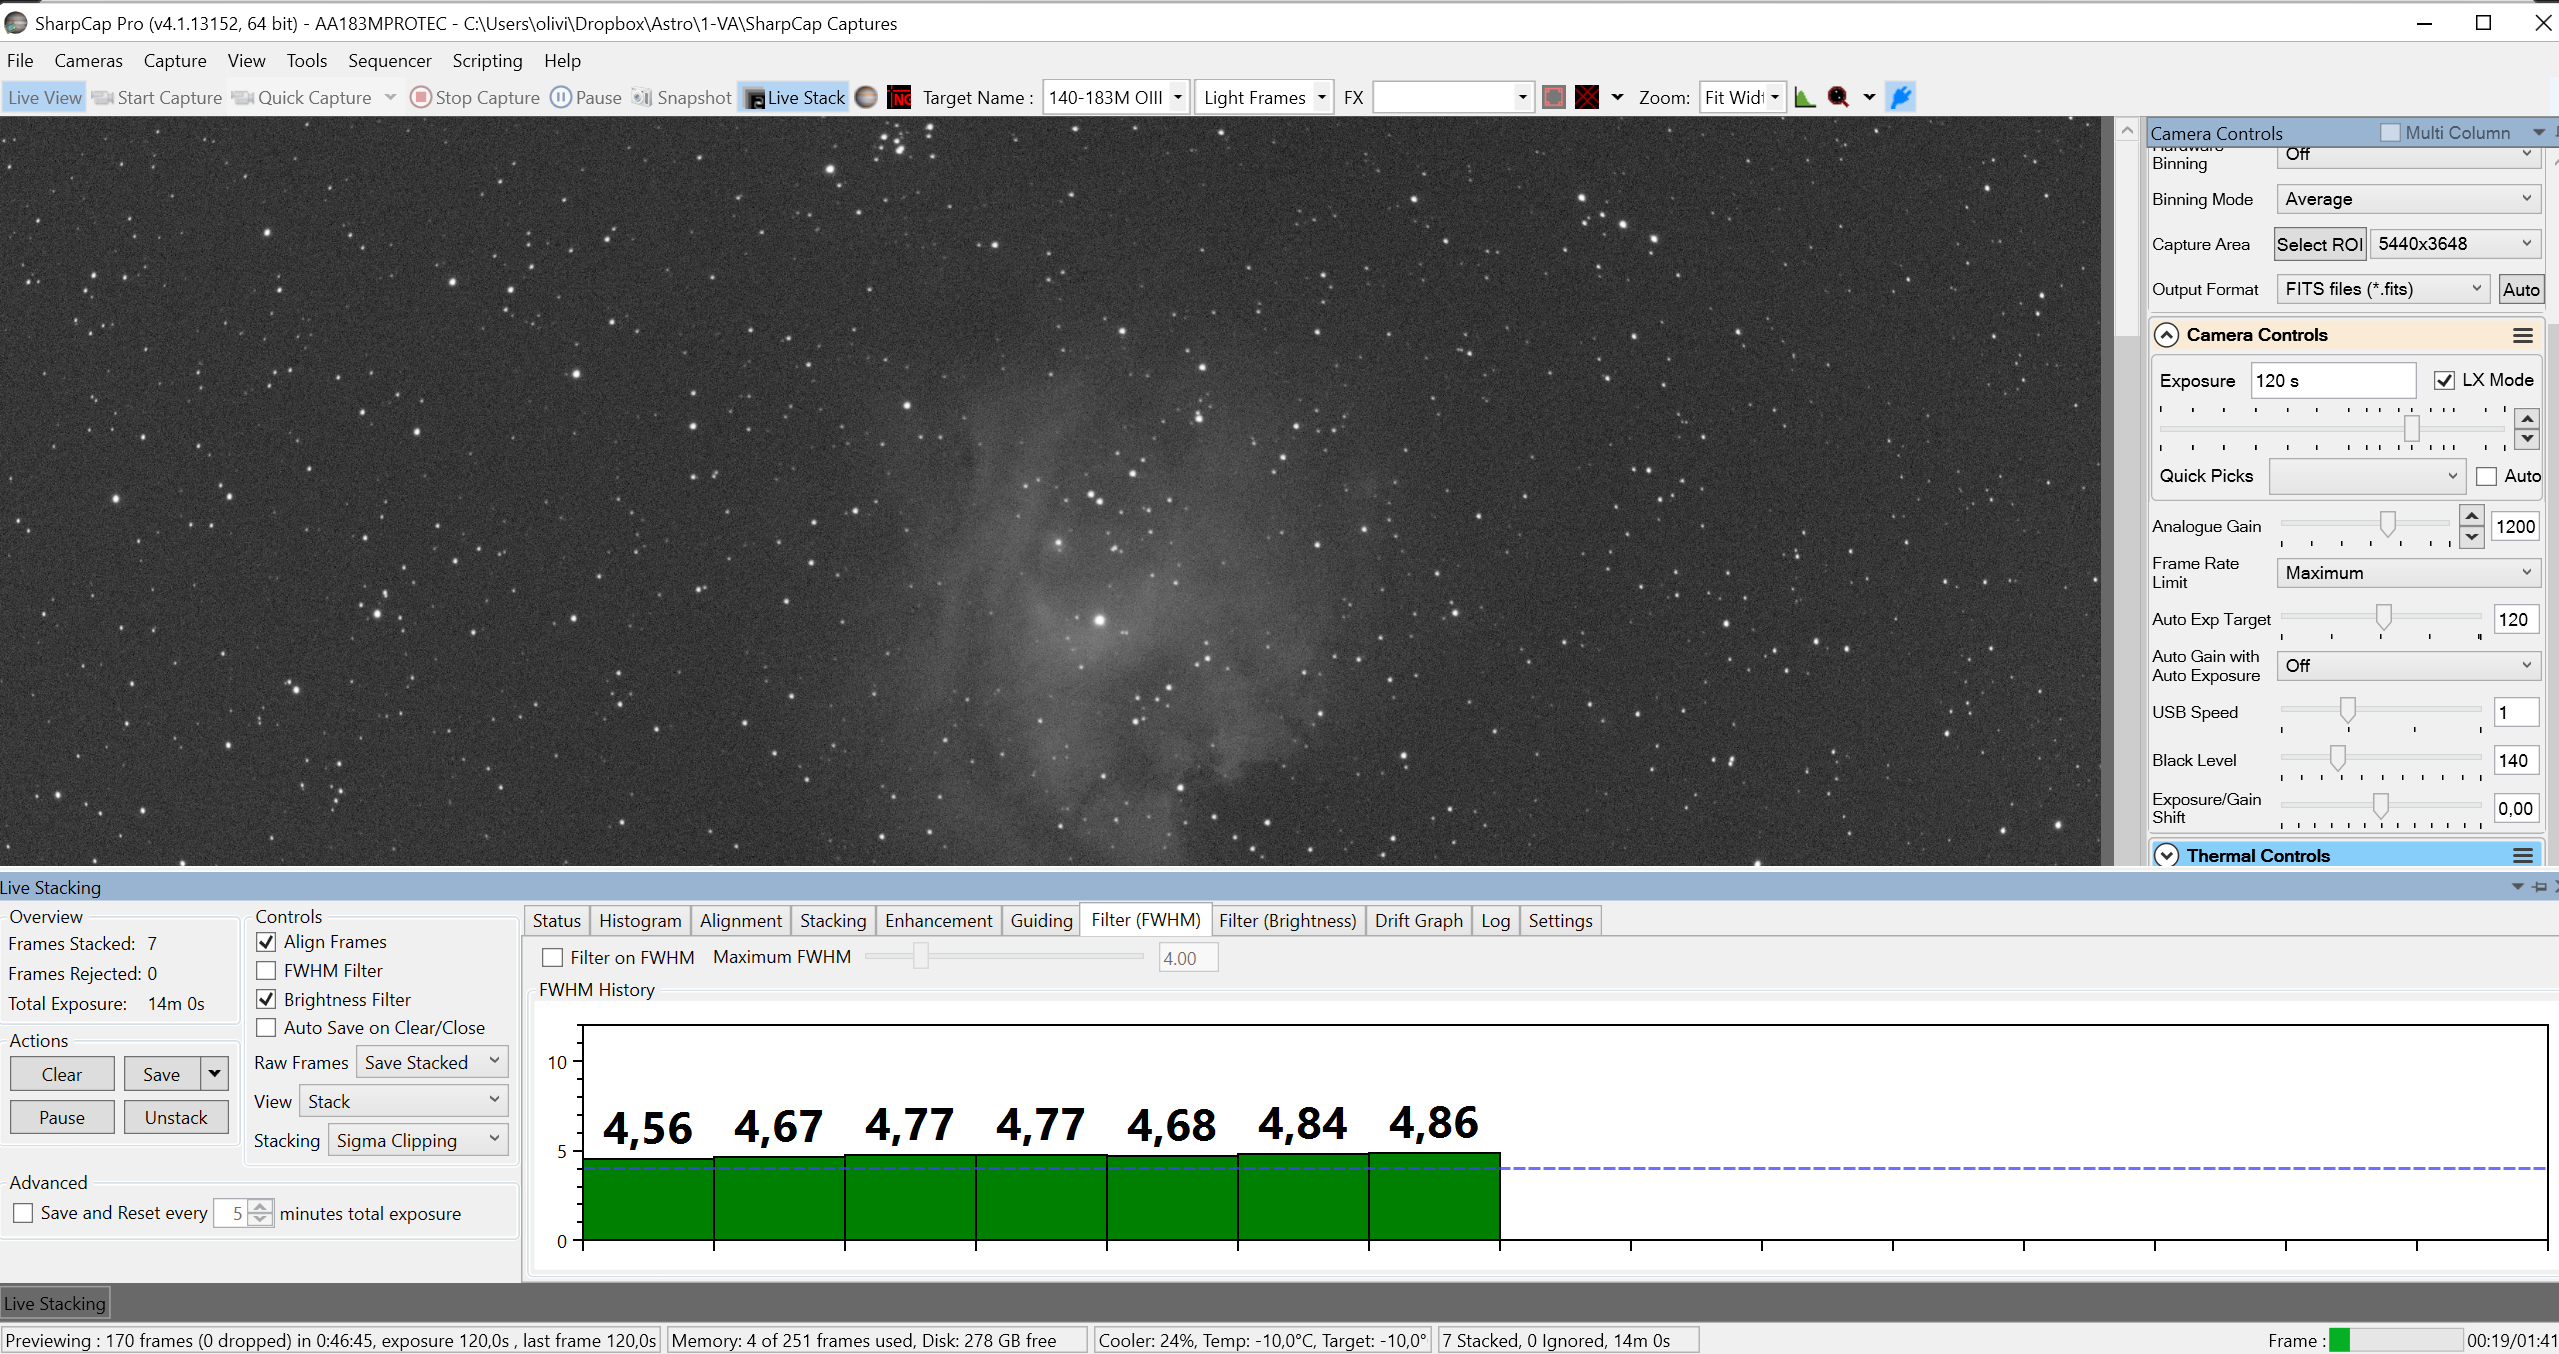Adjust the Analogue Gain slider
This screenshot has width=2559, height=1354.
2387,525
